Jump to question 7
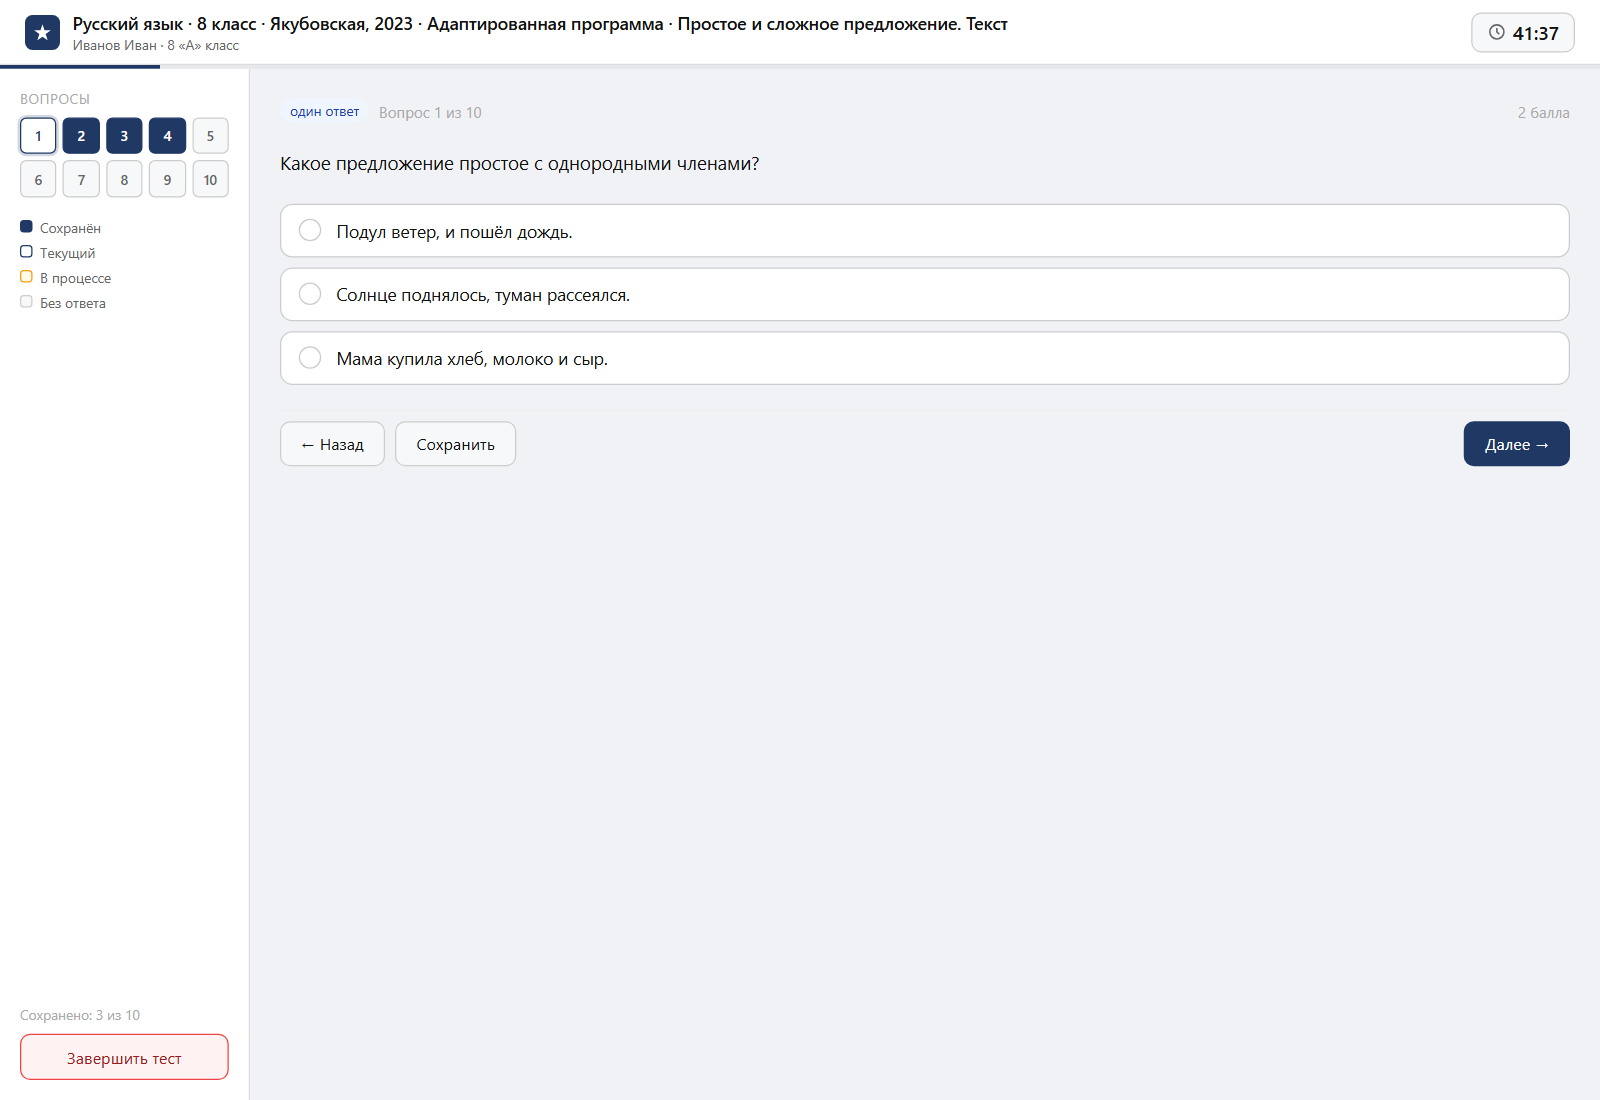1600x1100 pixels. click(x=81, y=179)
